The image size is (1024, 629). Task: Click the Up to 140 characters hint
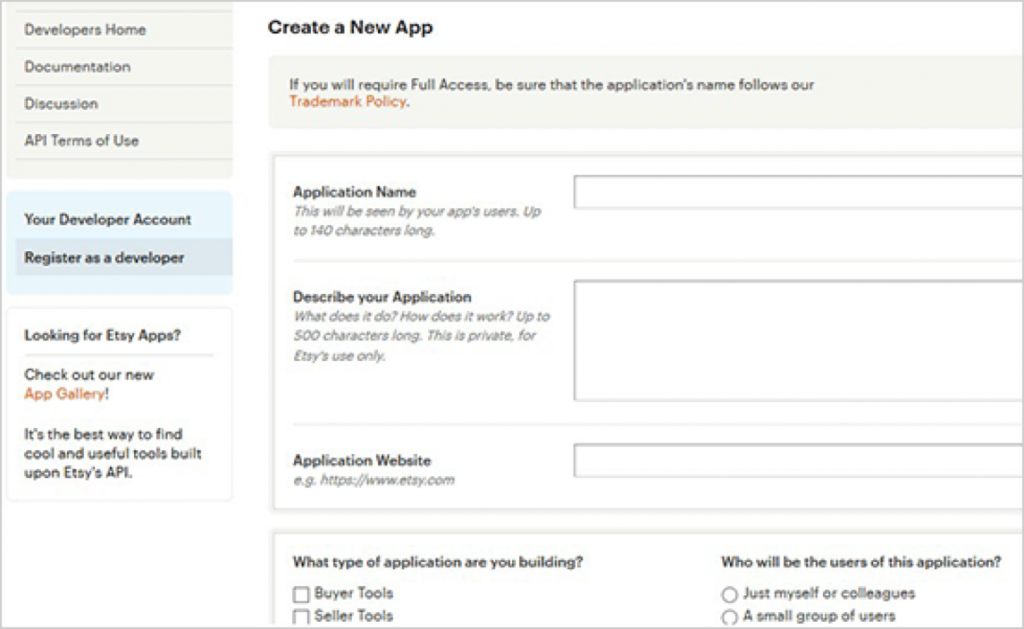coord(417,221)
